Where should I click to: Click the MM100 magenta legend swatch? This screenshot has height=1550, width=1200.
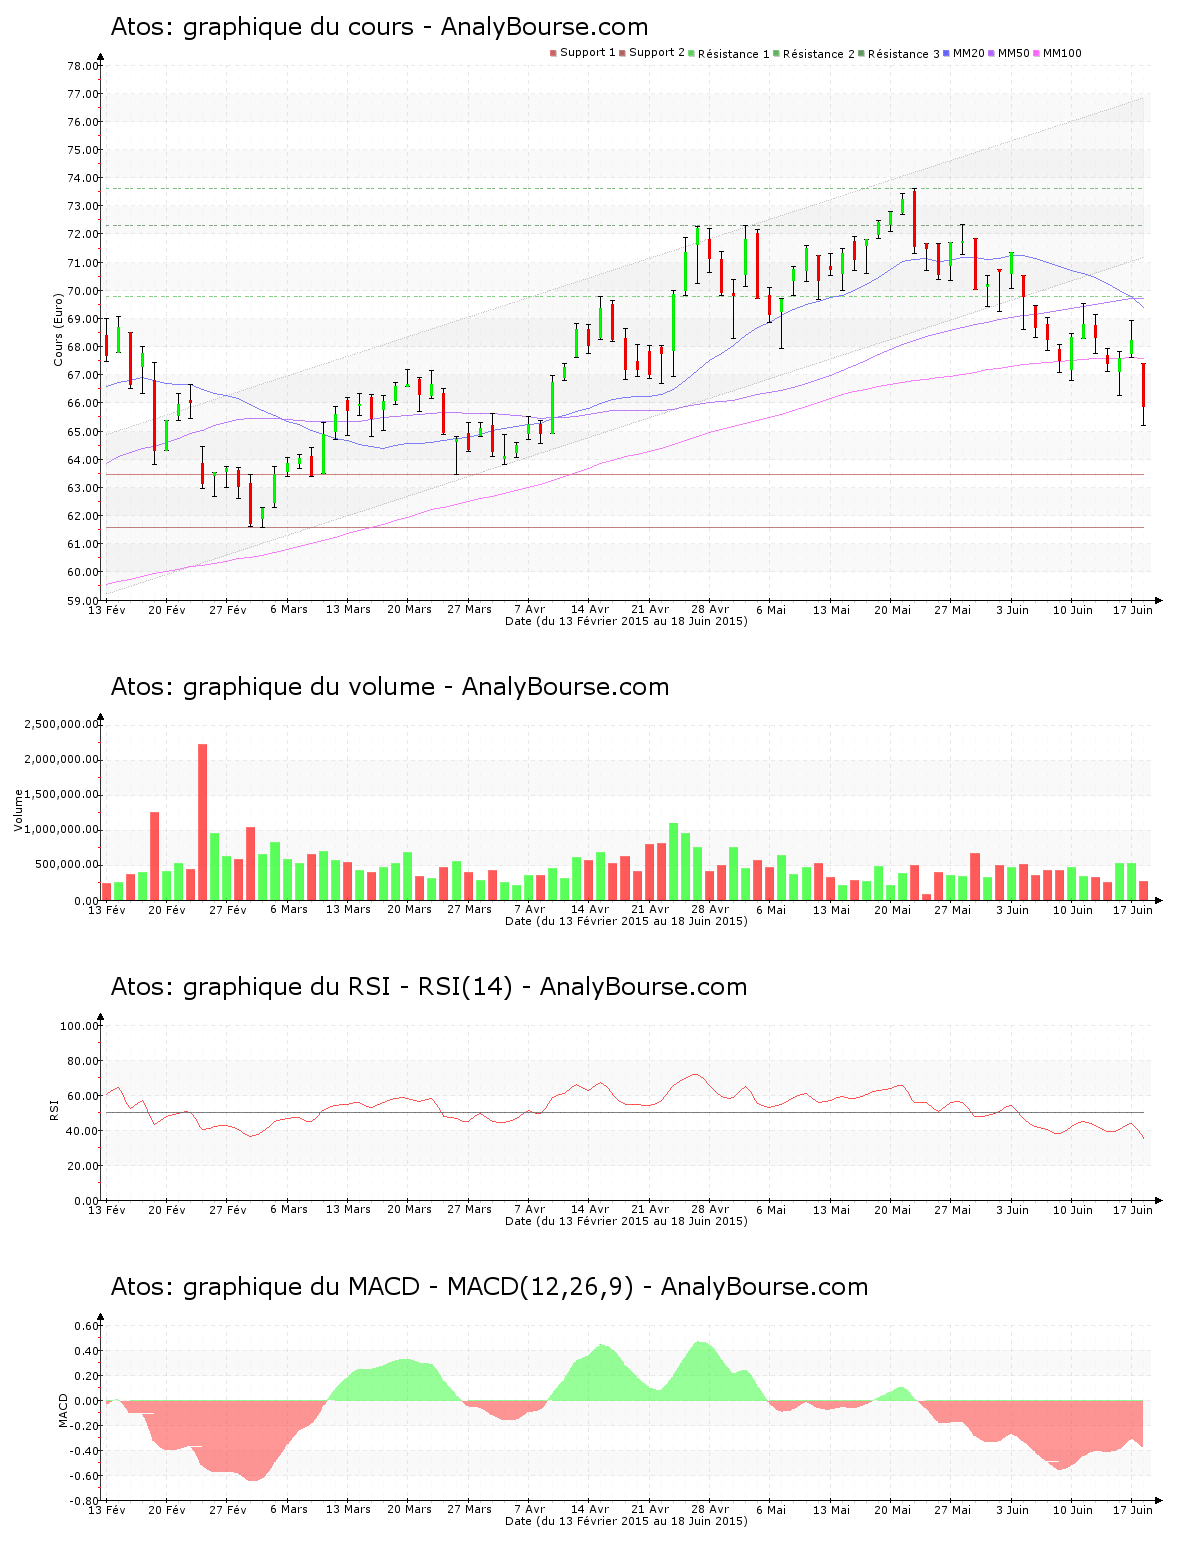[x=1036, y=53]
